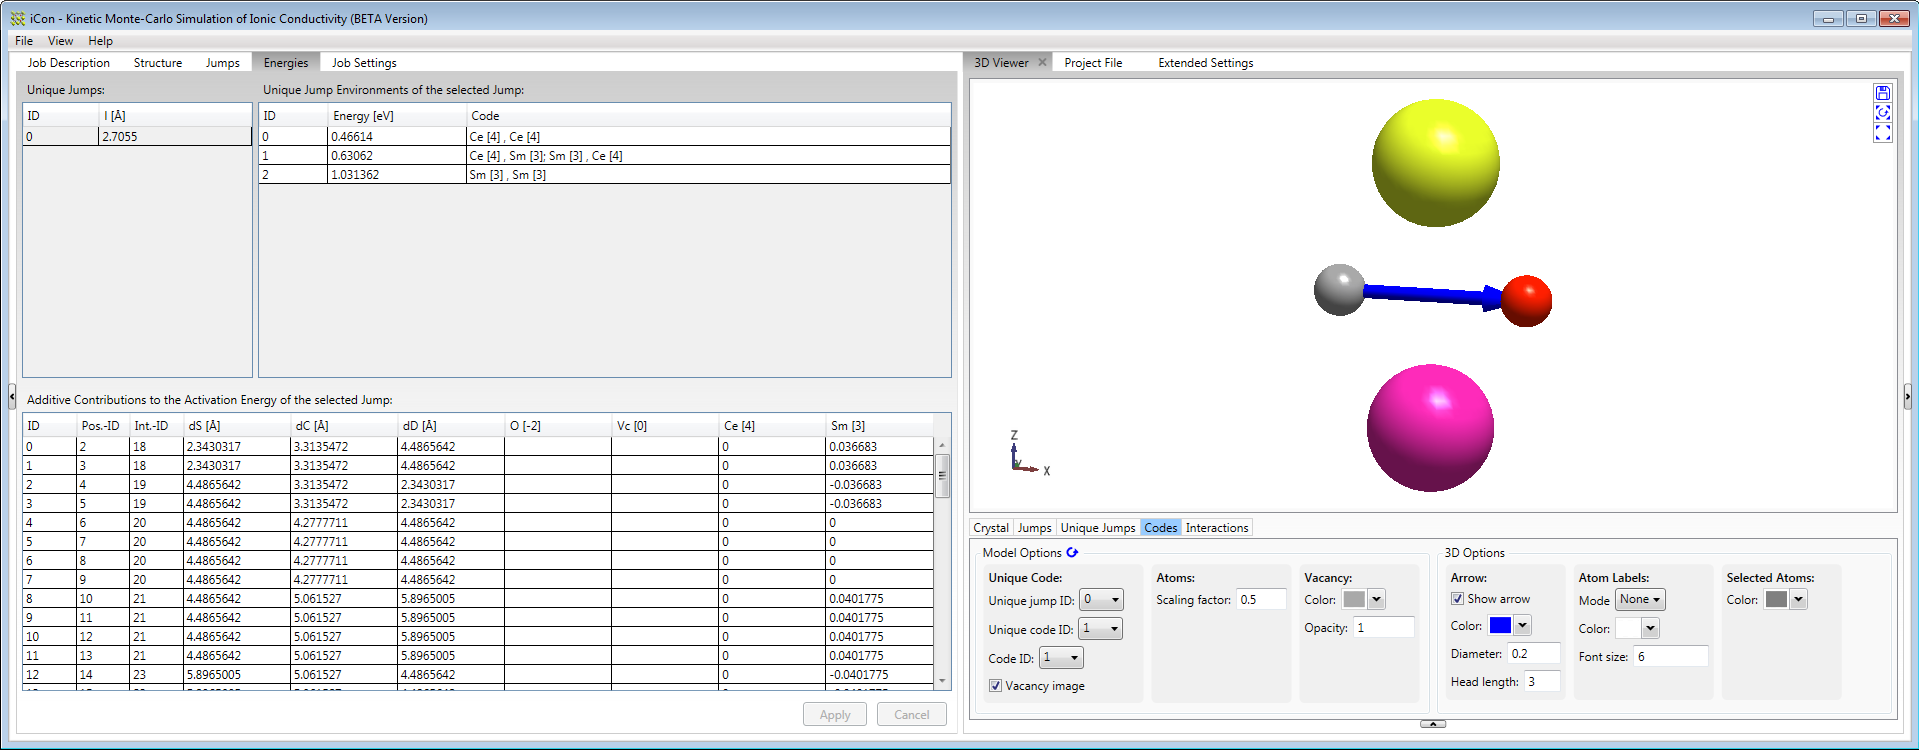
Task: Click the yellow atom sphere in viewer
Action: pos(1435,163)
